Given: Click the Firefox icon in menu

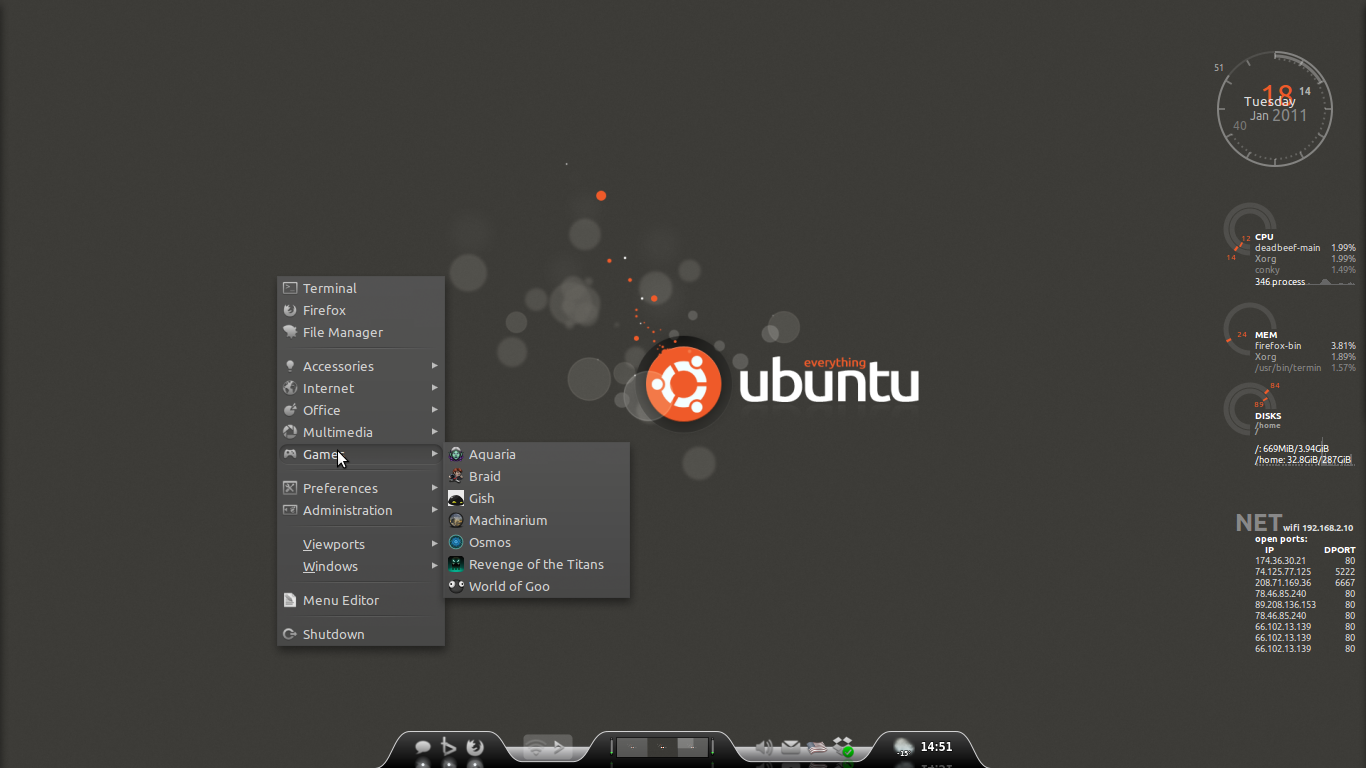Looking at the screenshot, I should coord(290,310).
